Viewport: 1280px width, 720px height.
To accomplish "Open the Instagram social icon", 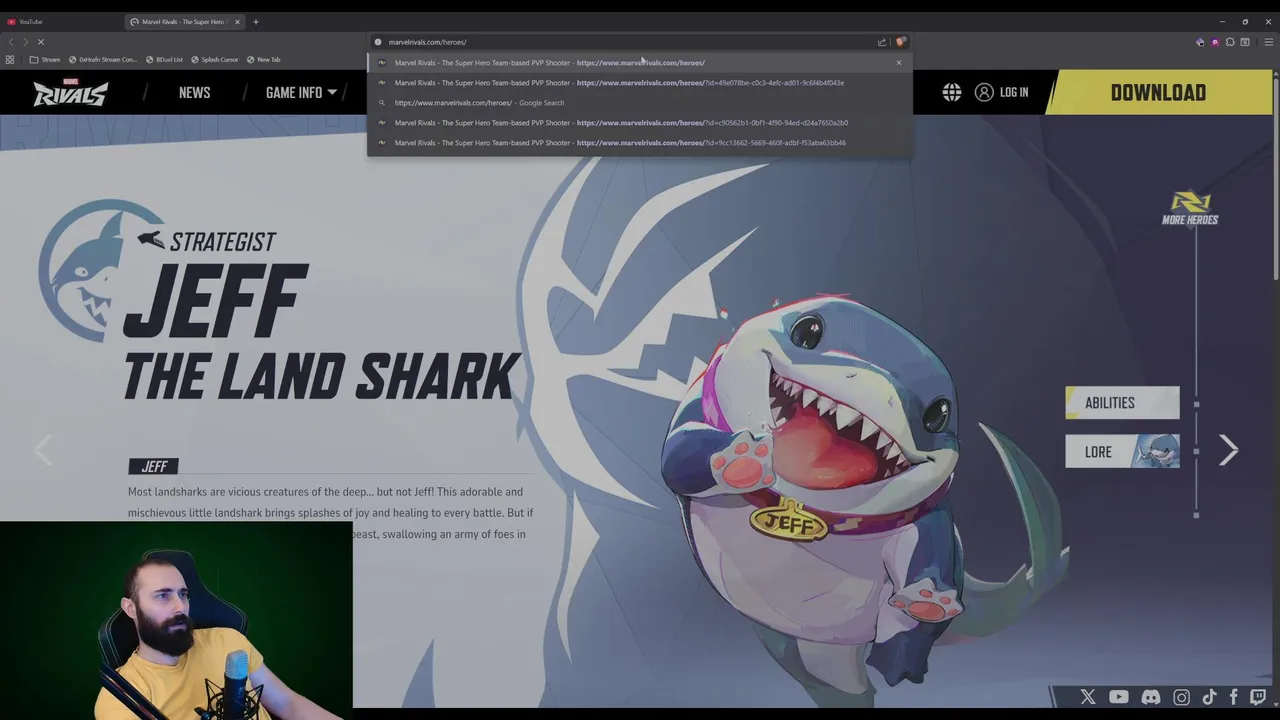I will coord(1181,697).
